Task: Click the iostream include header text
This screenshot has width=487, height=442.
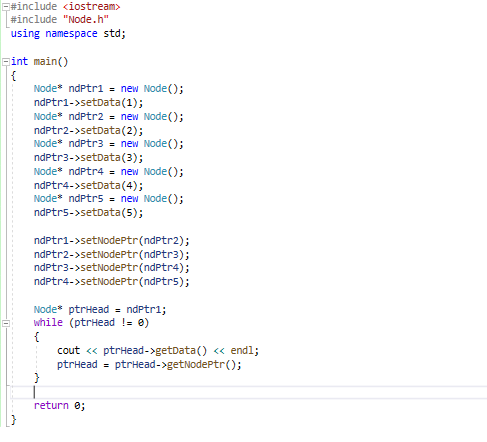Action: 91,6
